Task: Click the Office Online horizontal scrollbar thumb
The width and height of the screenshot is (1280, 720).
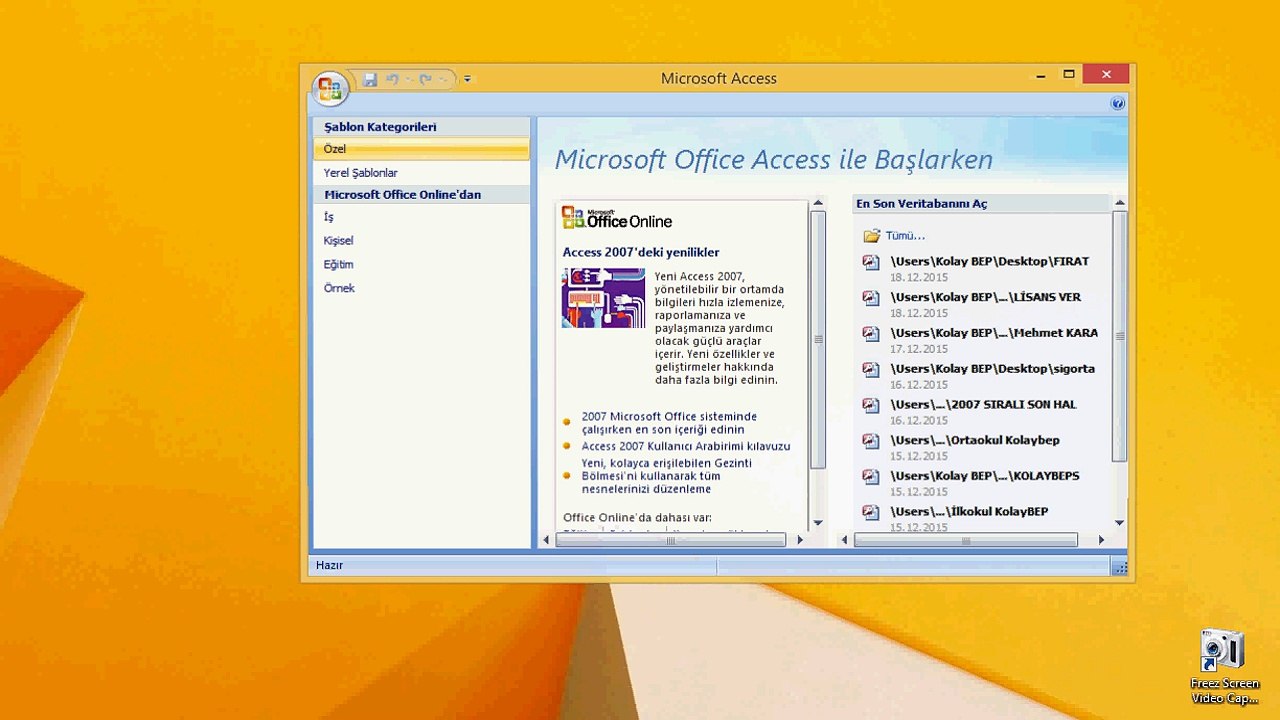Action: [x=670, y=540]
